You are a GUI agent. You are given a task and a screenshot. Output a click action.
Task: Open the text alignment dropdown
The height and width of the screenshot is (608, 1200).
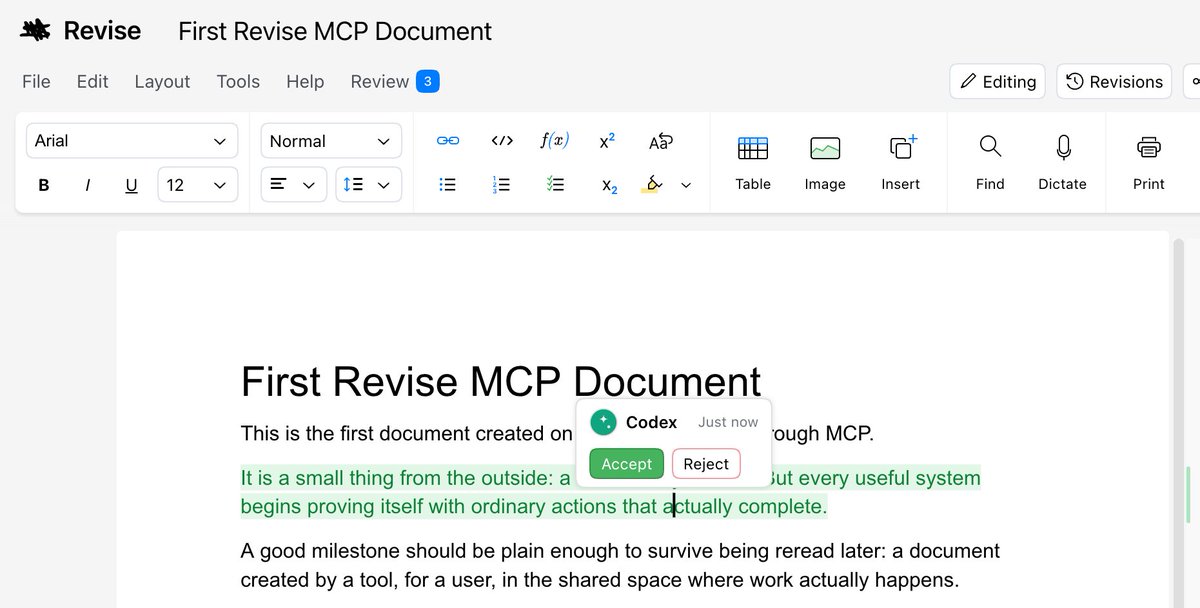(x=294, y=185)
